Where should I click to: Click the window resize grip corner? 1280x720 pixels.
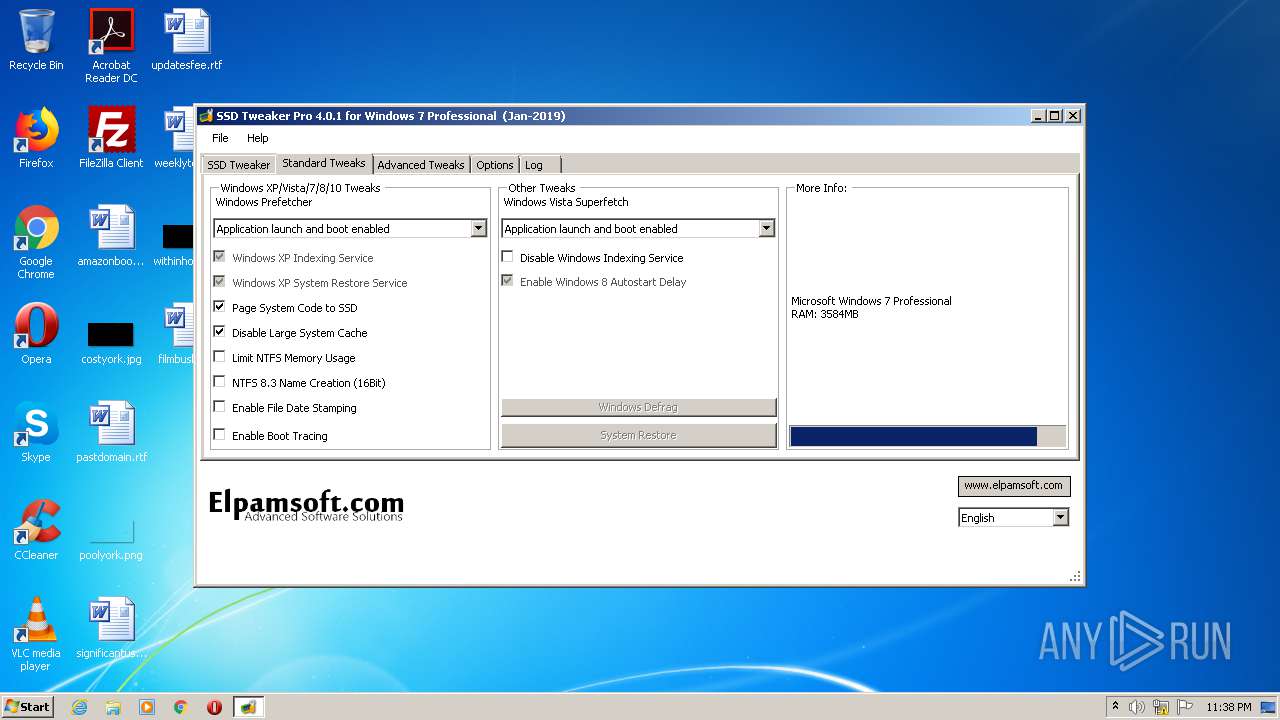pyautogui.click(x=1076, y=577)
